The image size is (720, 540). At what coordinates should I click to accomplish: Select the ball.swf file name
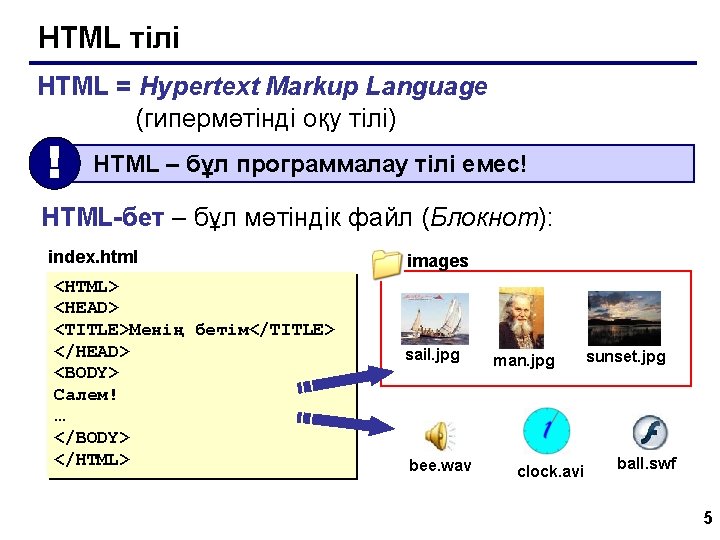(x=647, y=463)
